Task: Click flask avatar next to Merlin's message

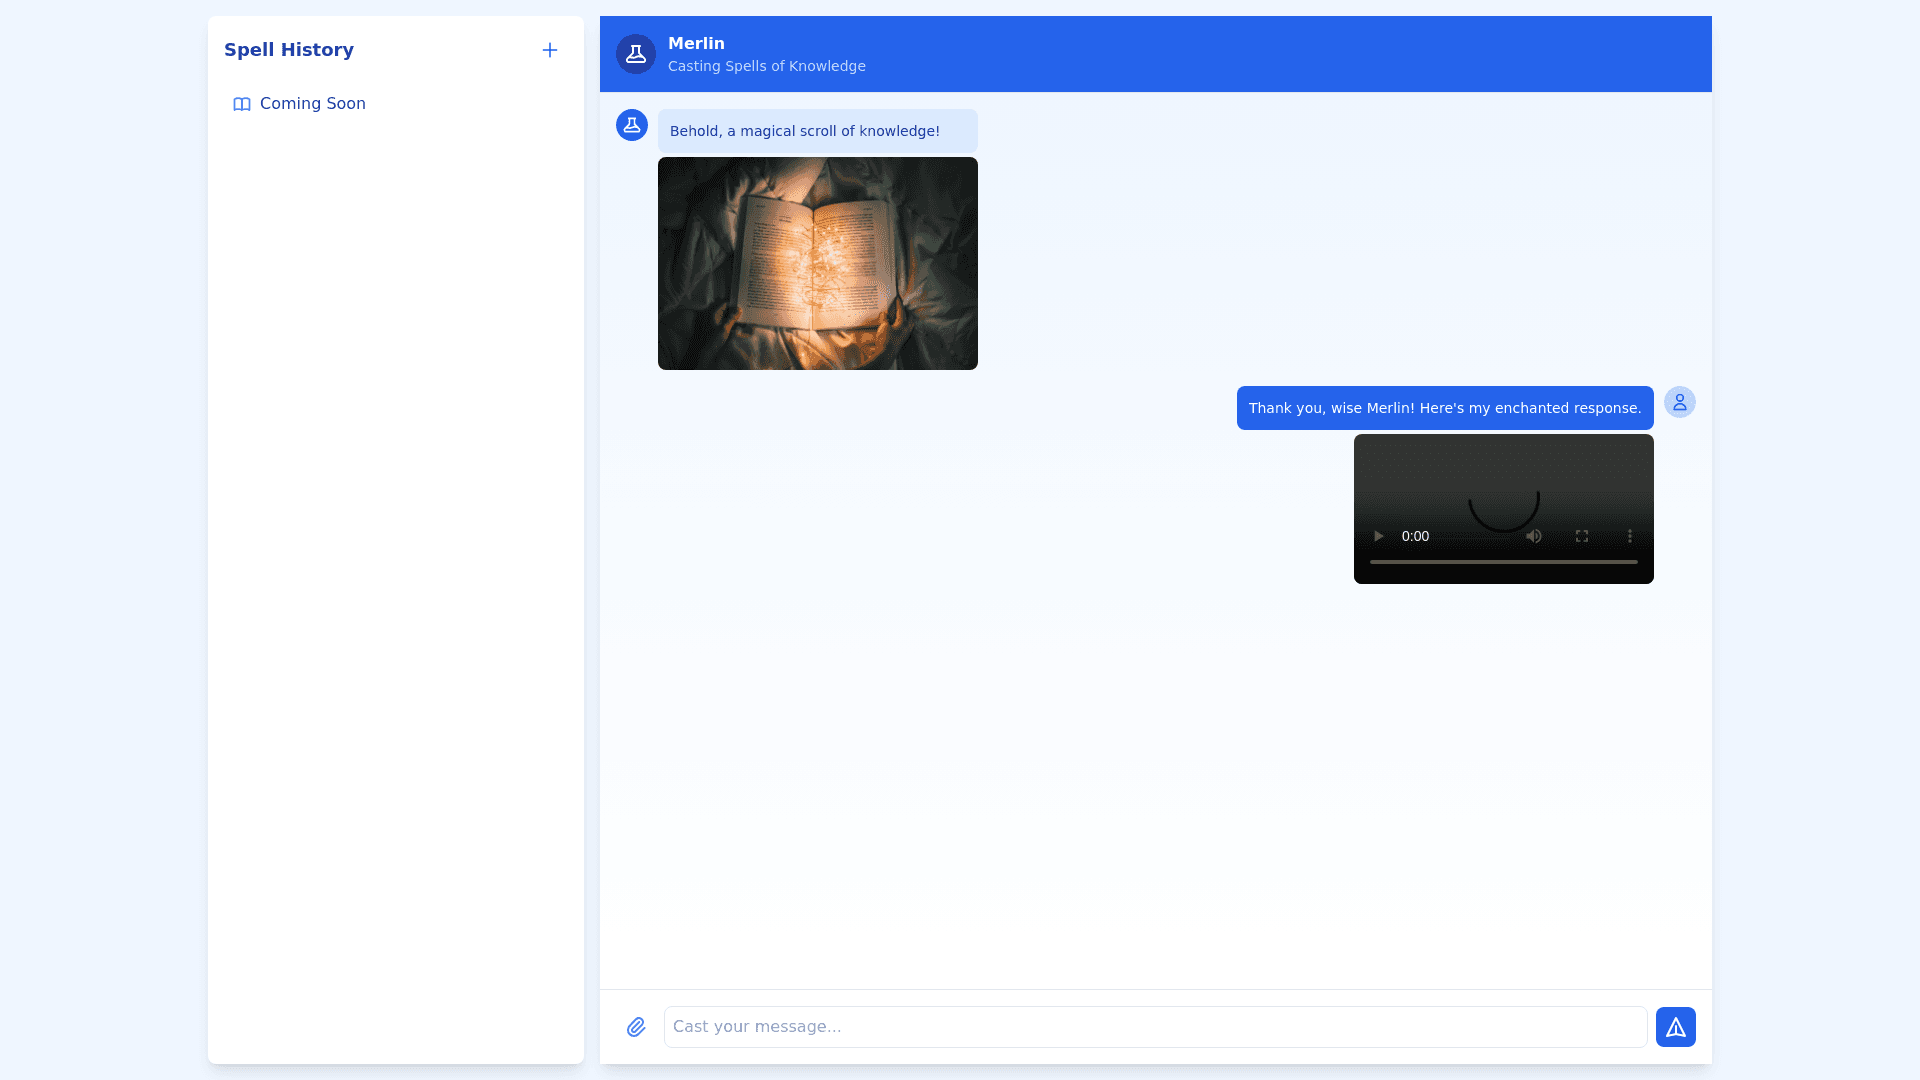Action: pyautogui.click(x=632, y=125)
